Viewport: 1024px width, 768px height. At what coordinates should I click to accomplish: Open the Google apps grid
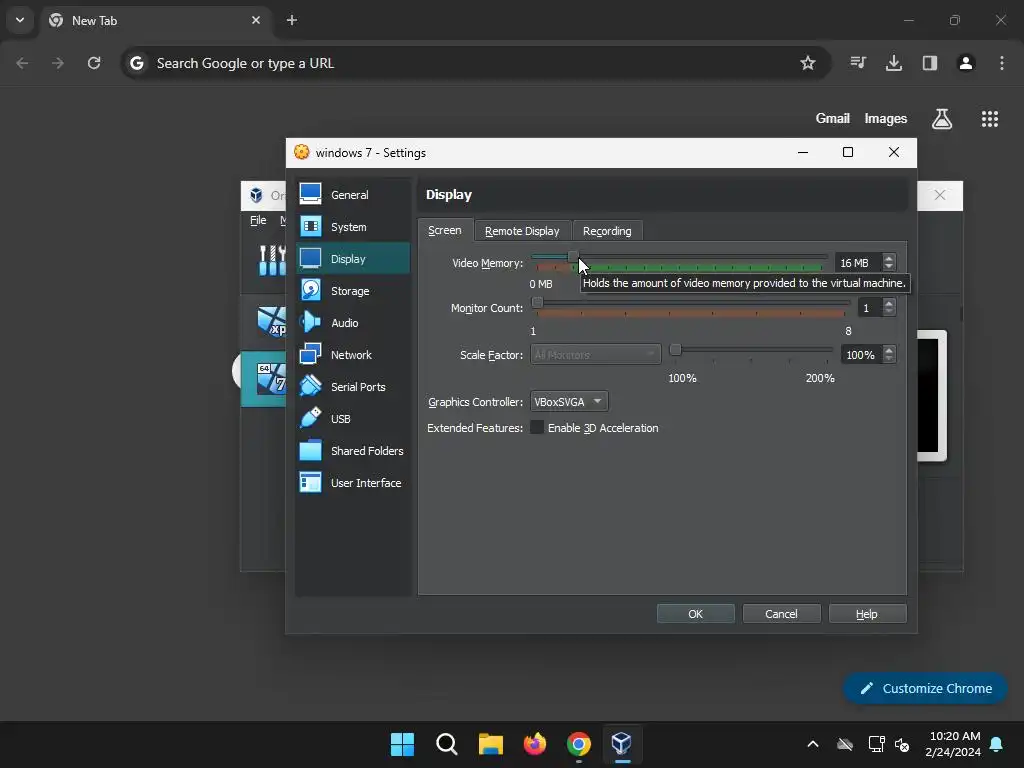pyautogui.click(x=989, y=119)
